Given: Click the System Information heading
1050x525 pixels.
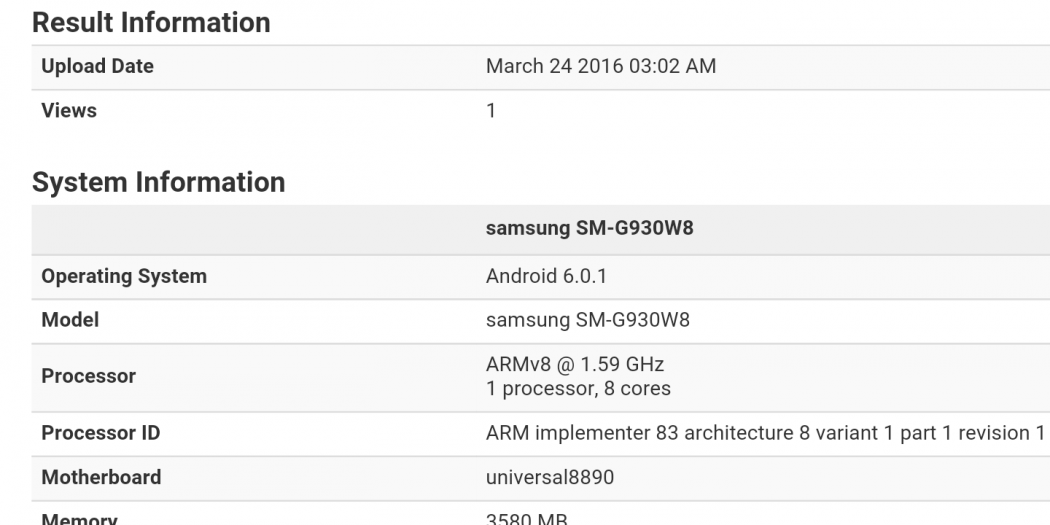Looking at the screenshot, I should click(x=158, y=182).
